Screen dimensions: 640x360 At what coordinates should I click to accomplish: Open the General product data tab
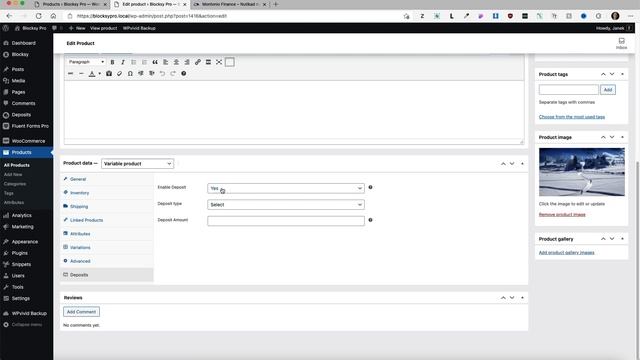coord(107,179)
